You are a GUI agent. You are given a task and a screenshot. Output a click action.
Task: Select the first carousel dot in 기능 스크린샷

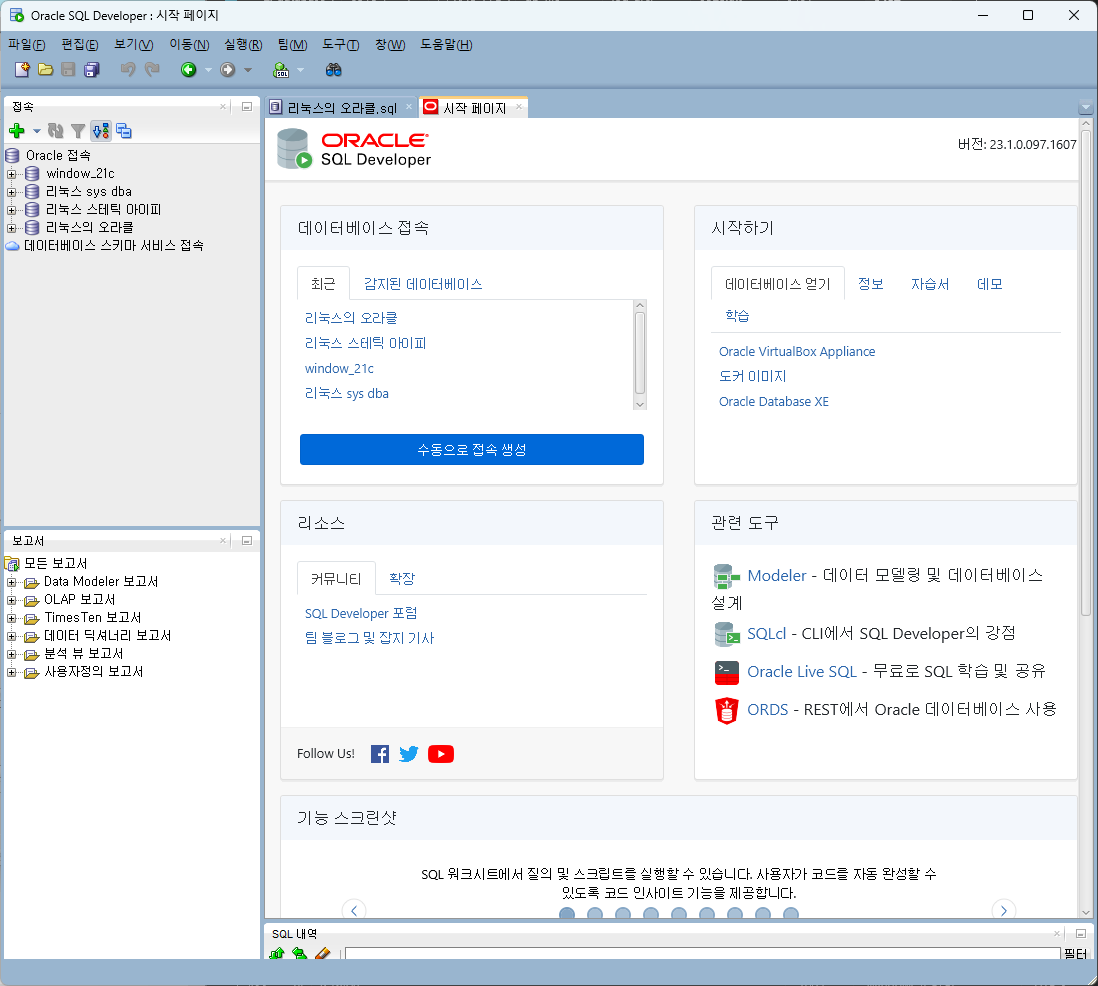coord(567,913)
